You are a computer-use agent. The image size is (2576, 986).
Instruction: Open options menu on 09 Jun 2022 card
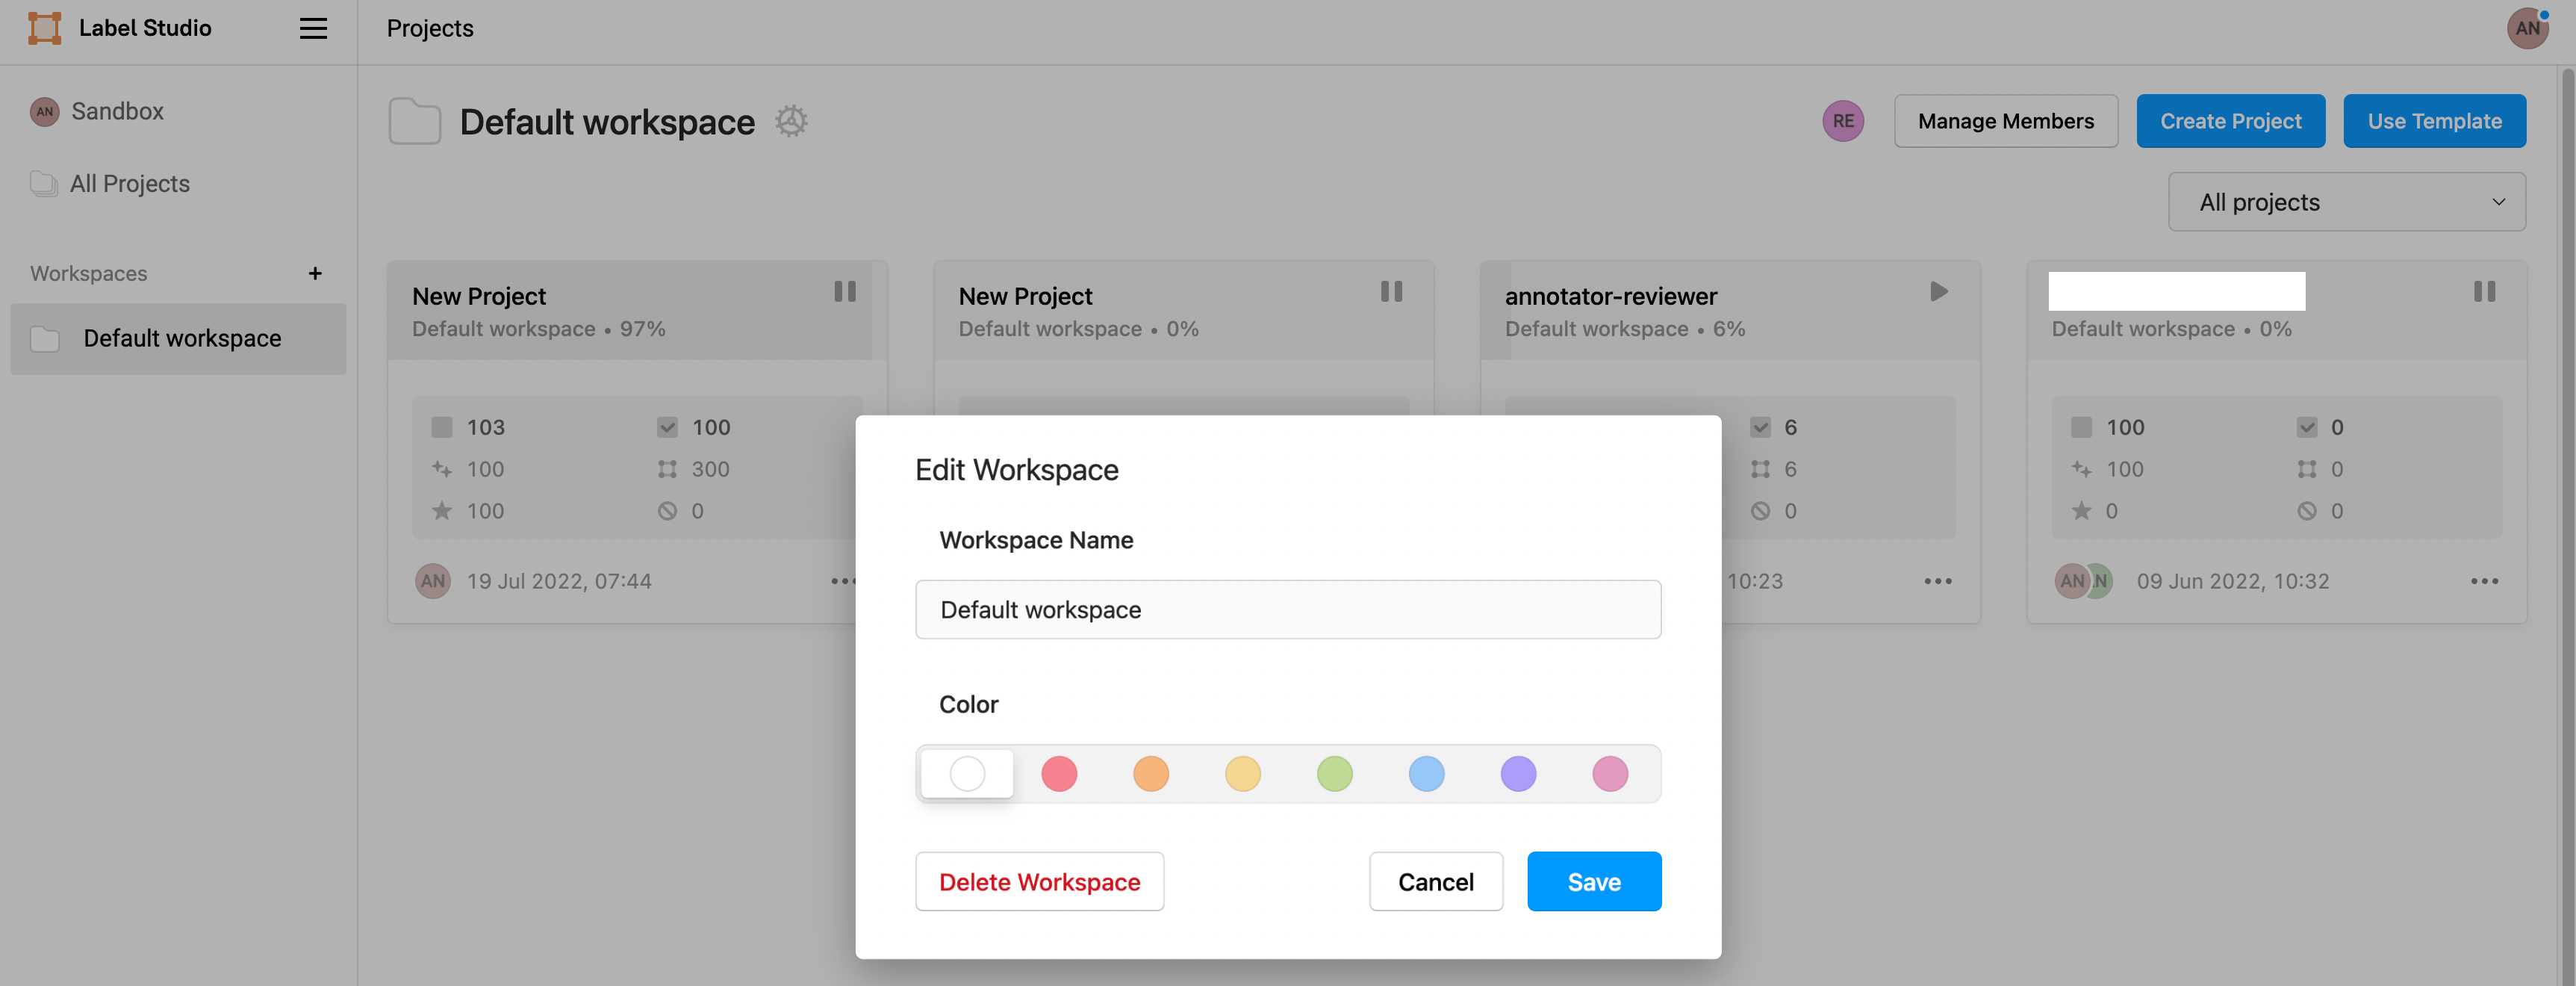[2483, 581]
